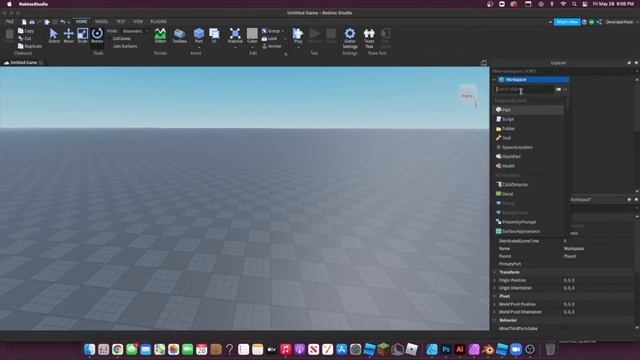Insert ClickDetector from the object list

click(x=529, y=184)
